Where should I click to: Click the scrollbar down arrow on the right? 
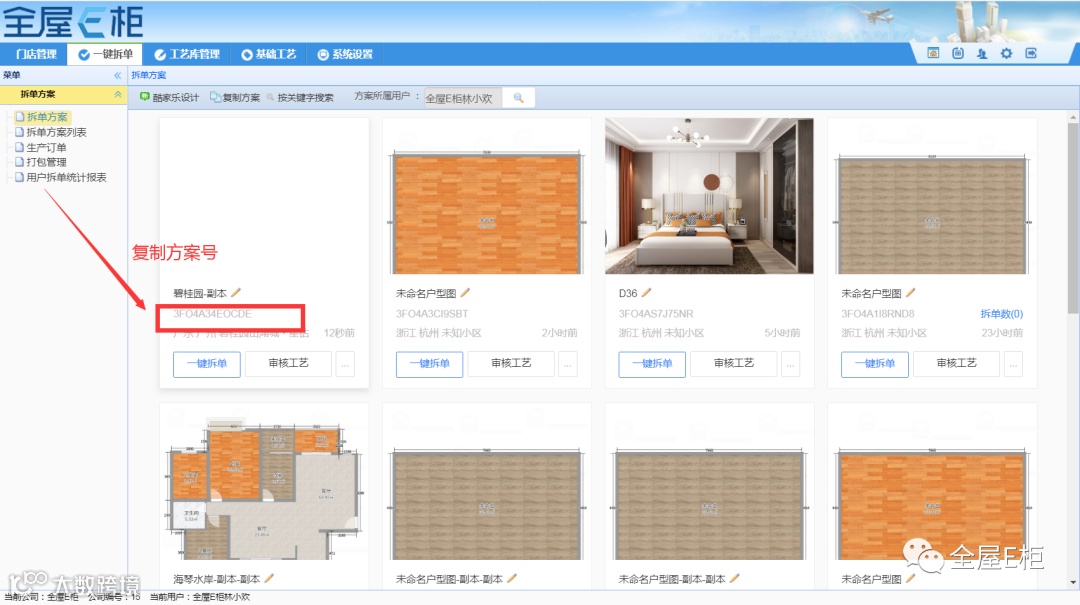[1073, 583]
